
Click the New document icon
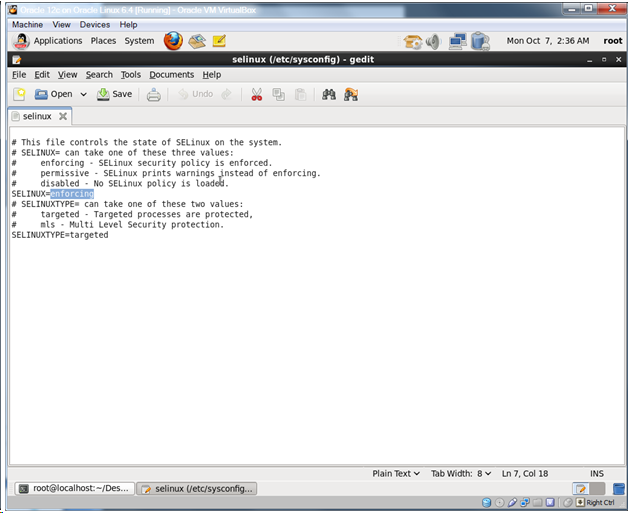pyautogui.click(x=19, y=94)
